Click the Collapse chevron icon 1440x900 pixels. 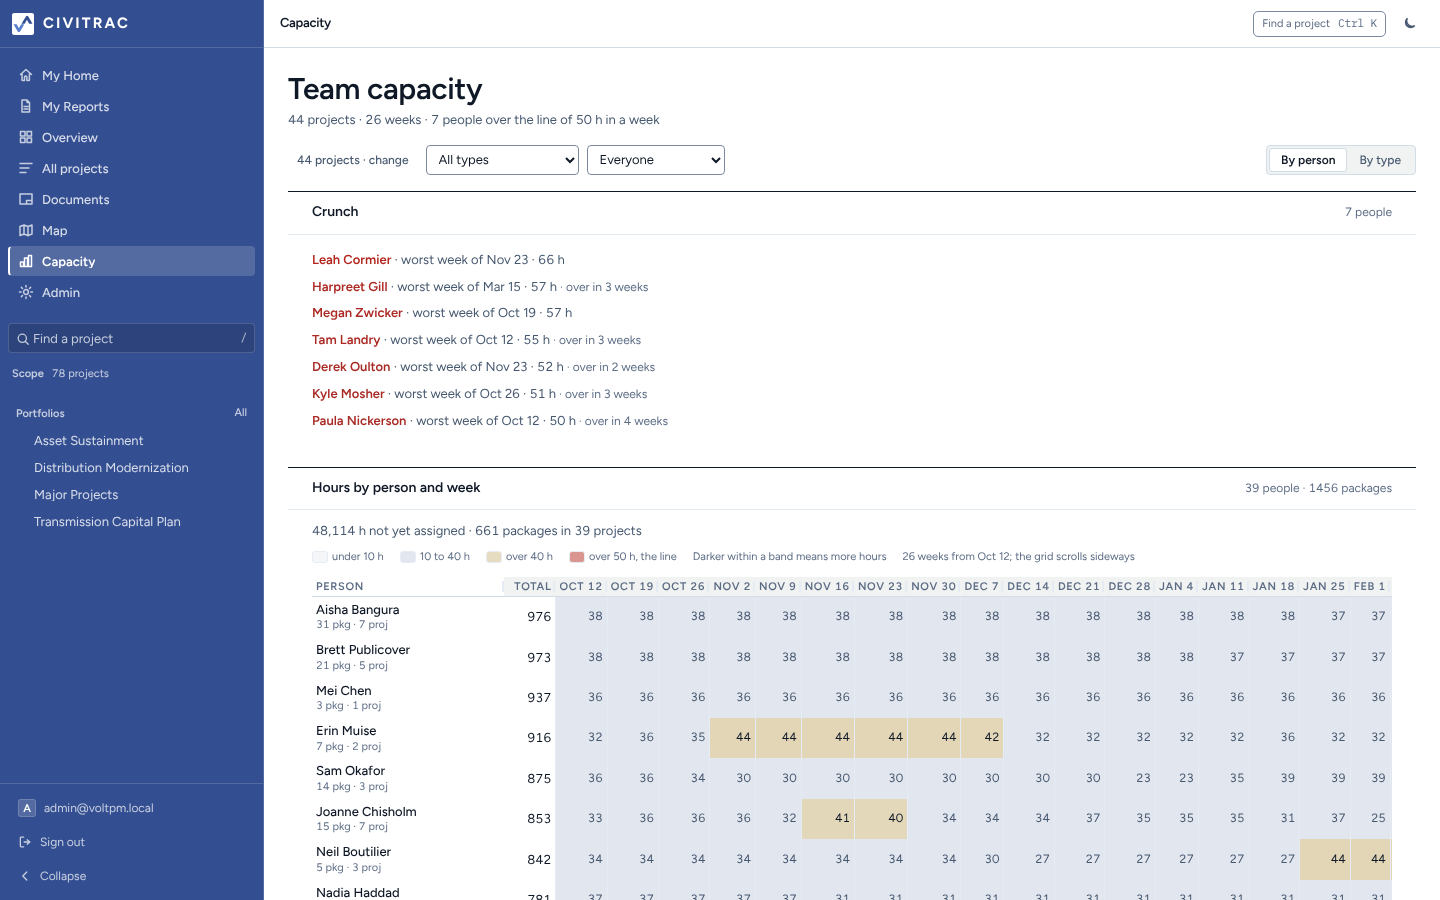coord(26,876)
